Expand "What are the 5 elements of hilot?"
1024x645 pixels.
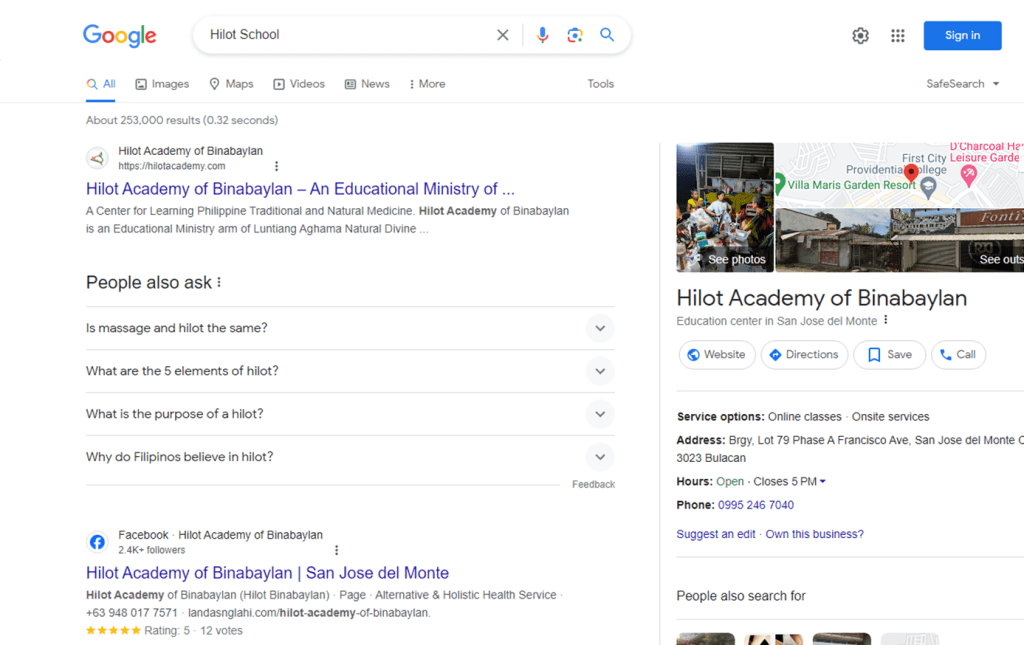tap(599, 371)
